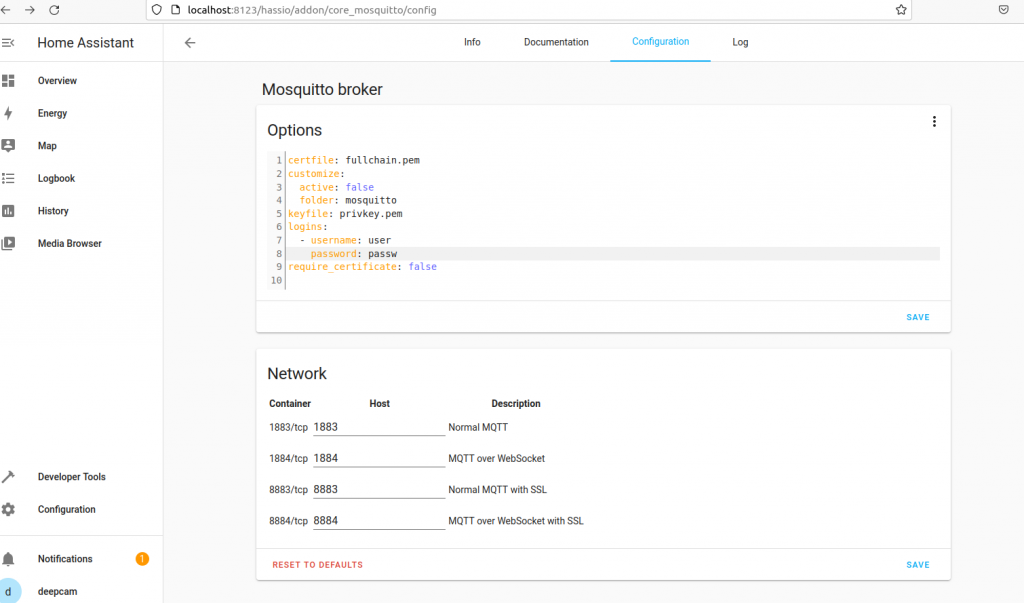
Task: Click the notification count badge
Action: [142, 559]
